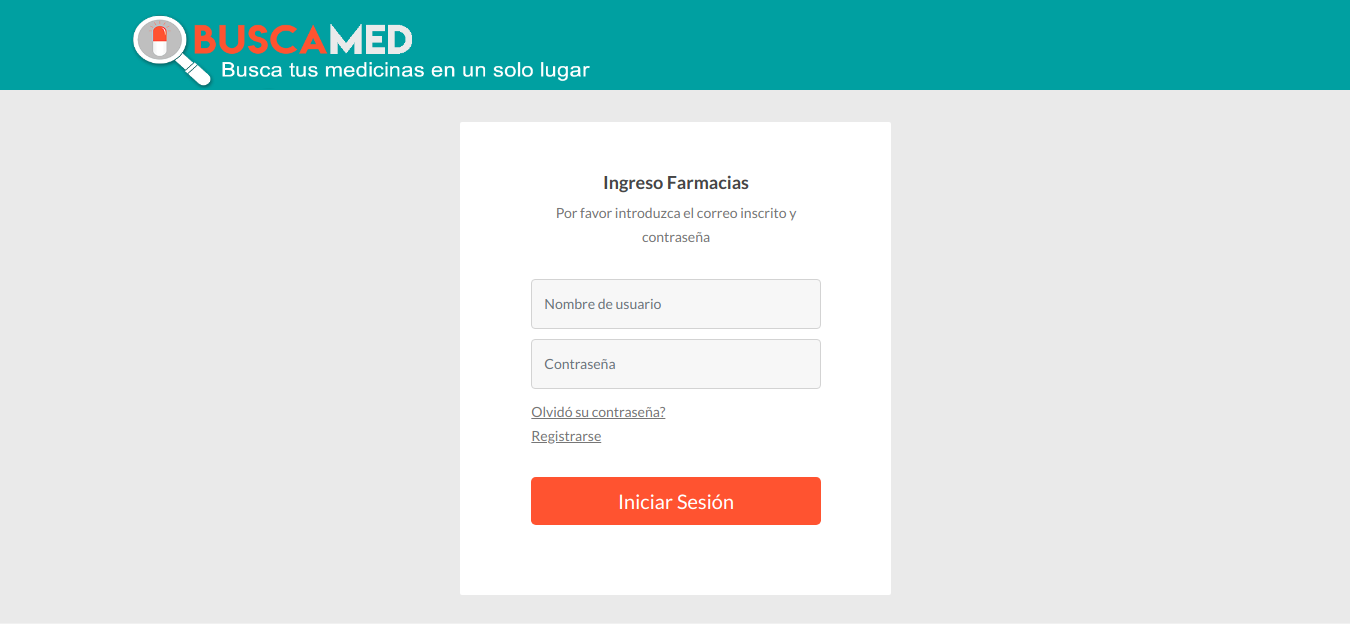Follow the Registrarse link
Viewport: 1350px width, 624px height.
[x=566, y=436]
